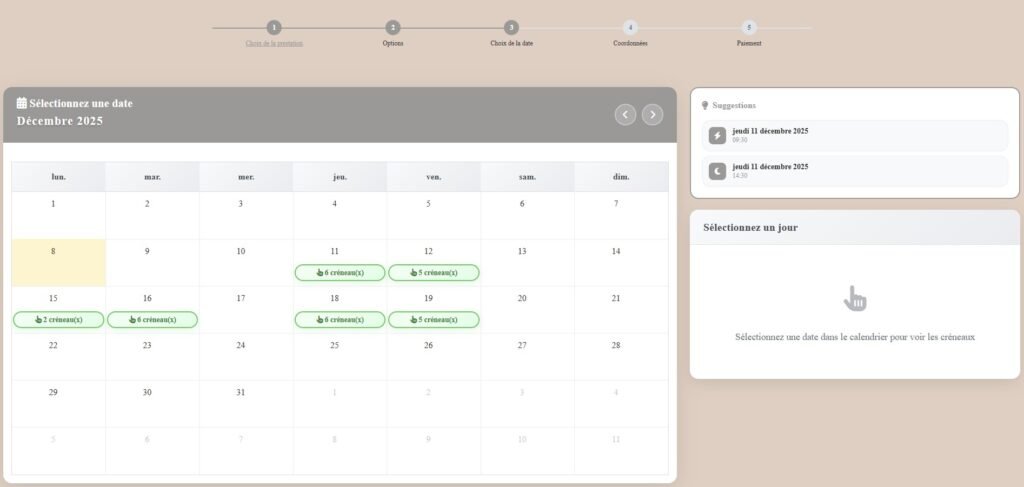Open the Choix de la prestation link

click(274, 44)
